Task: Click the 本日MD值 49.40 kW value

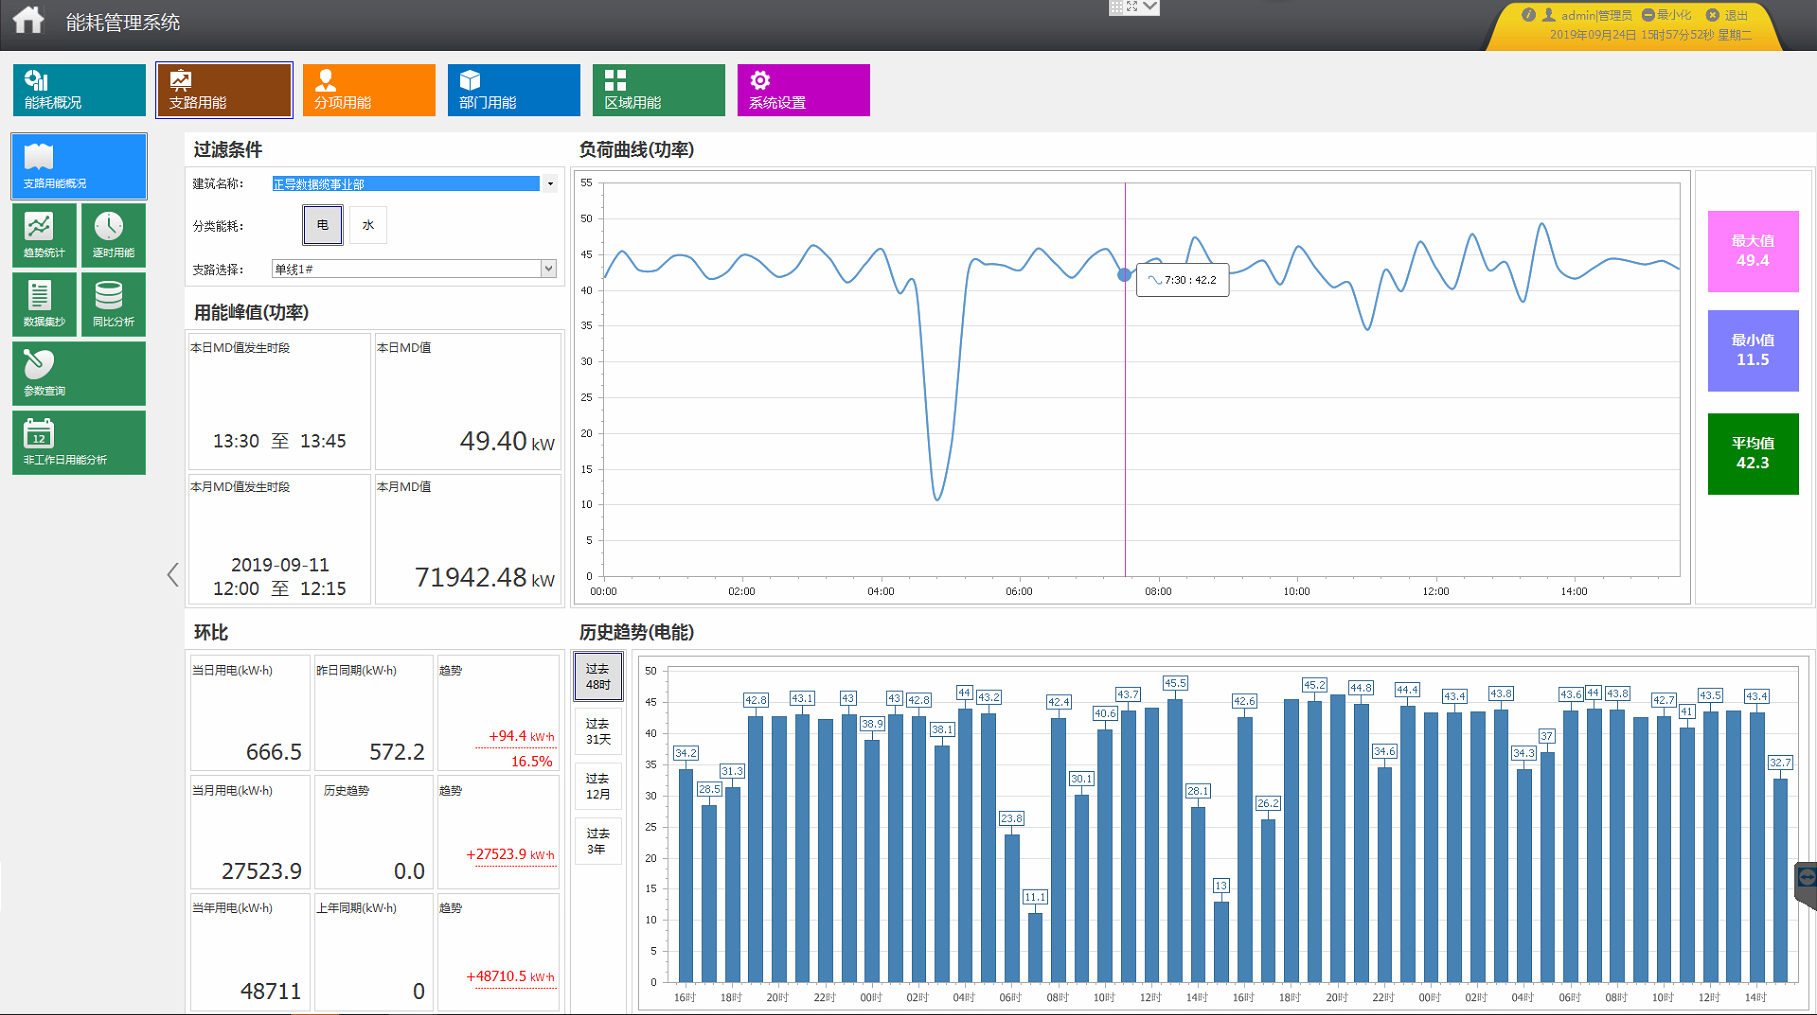Action: (x=507, y=441)
